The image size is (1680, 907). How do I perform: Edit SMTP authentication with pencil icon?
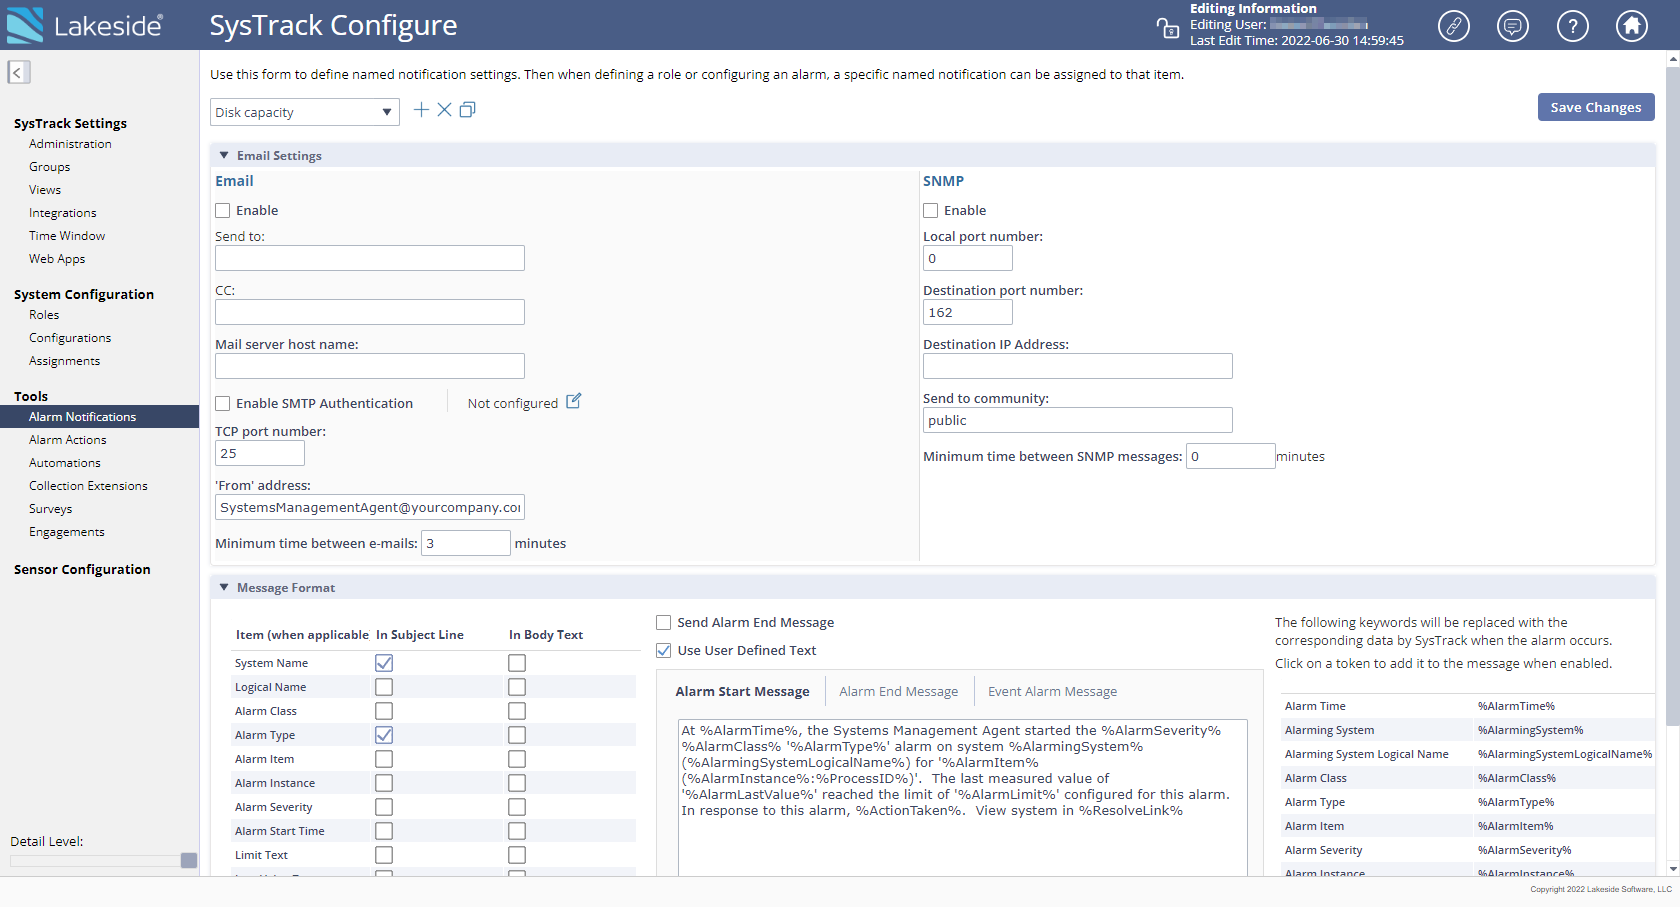point(574,401)
